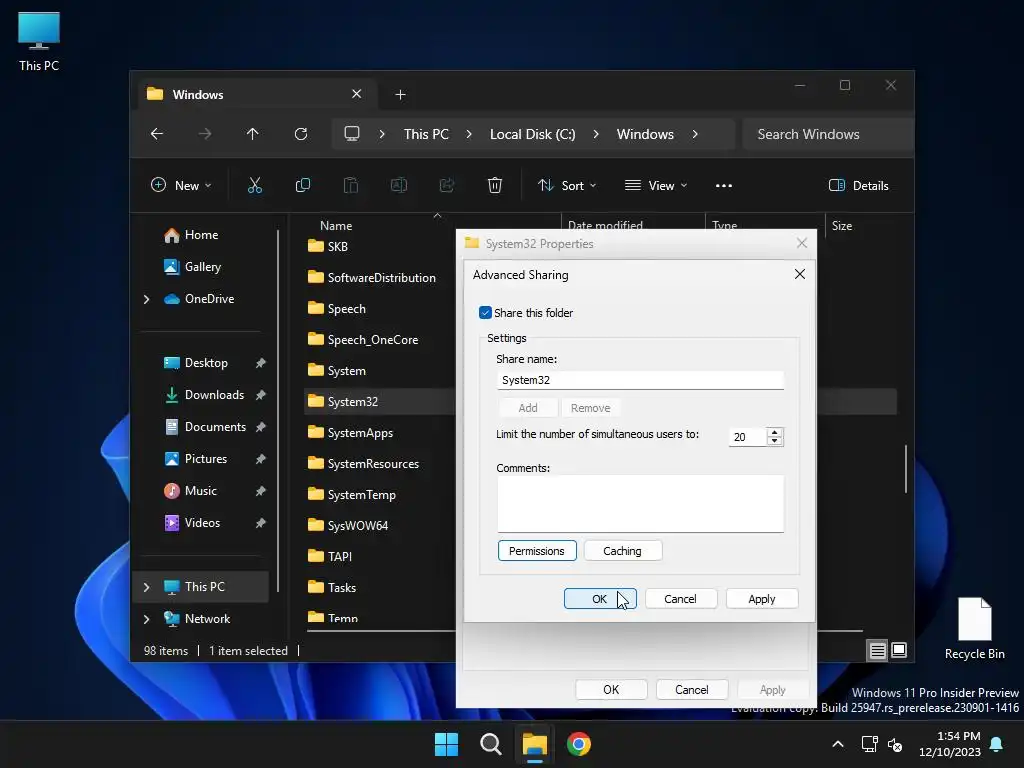
Task: Expand chevron after Windows in breadcrumb
Action: [695, 134]
